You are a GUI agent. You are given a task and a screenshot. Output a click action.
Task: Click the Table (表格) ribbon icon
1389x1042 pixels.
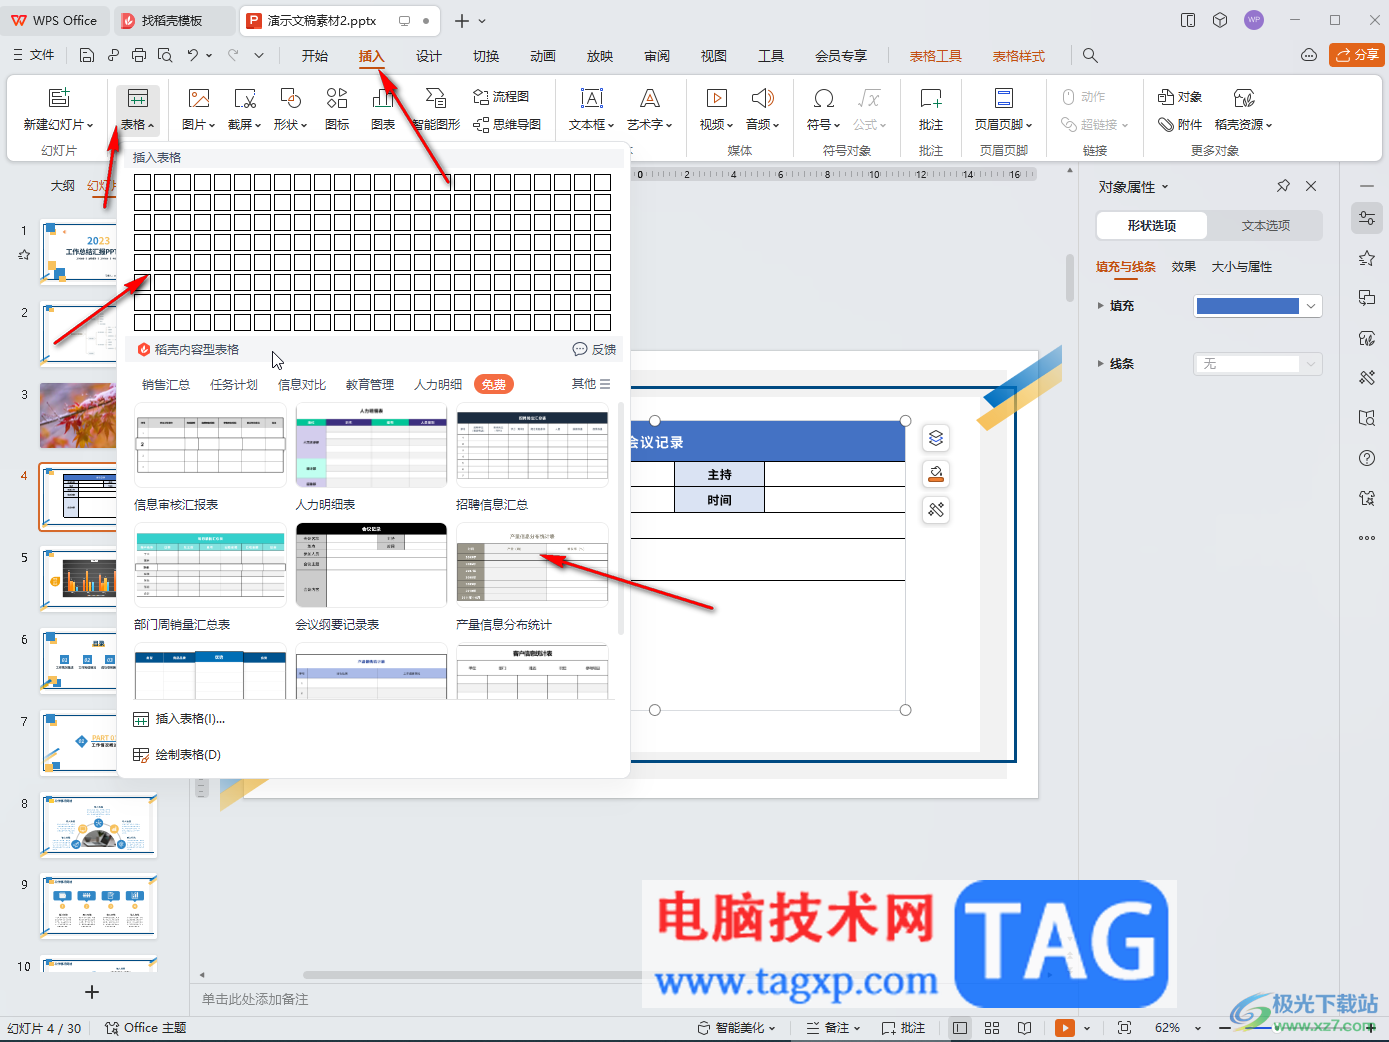click(138, 98)
